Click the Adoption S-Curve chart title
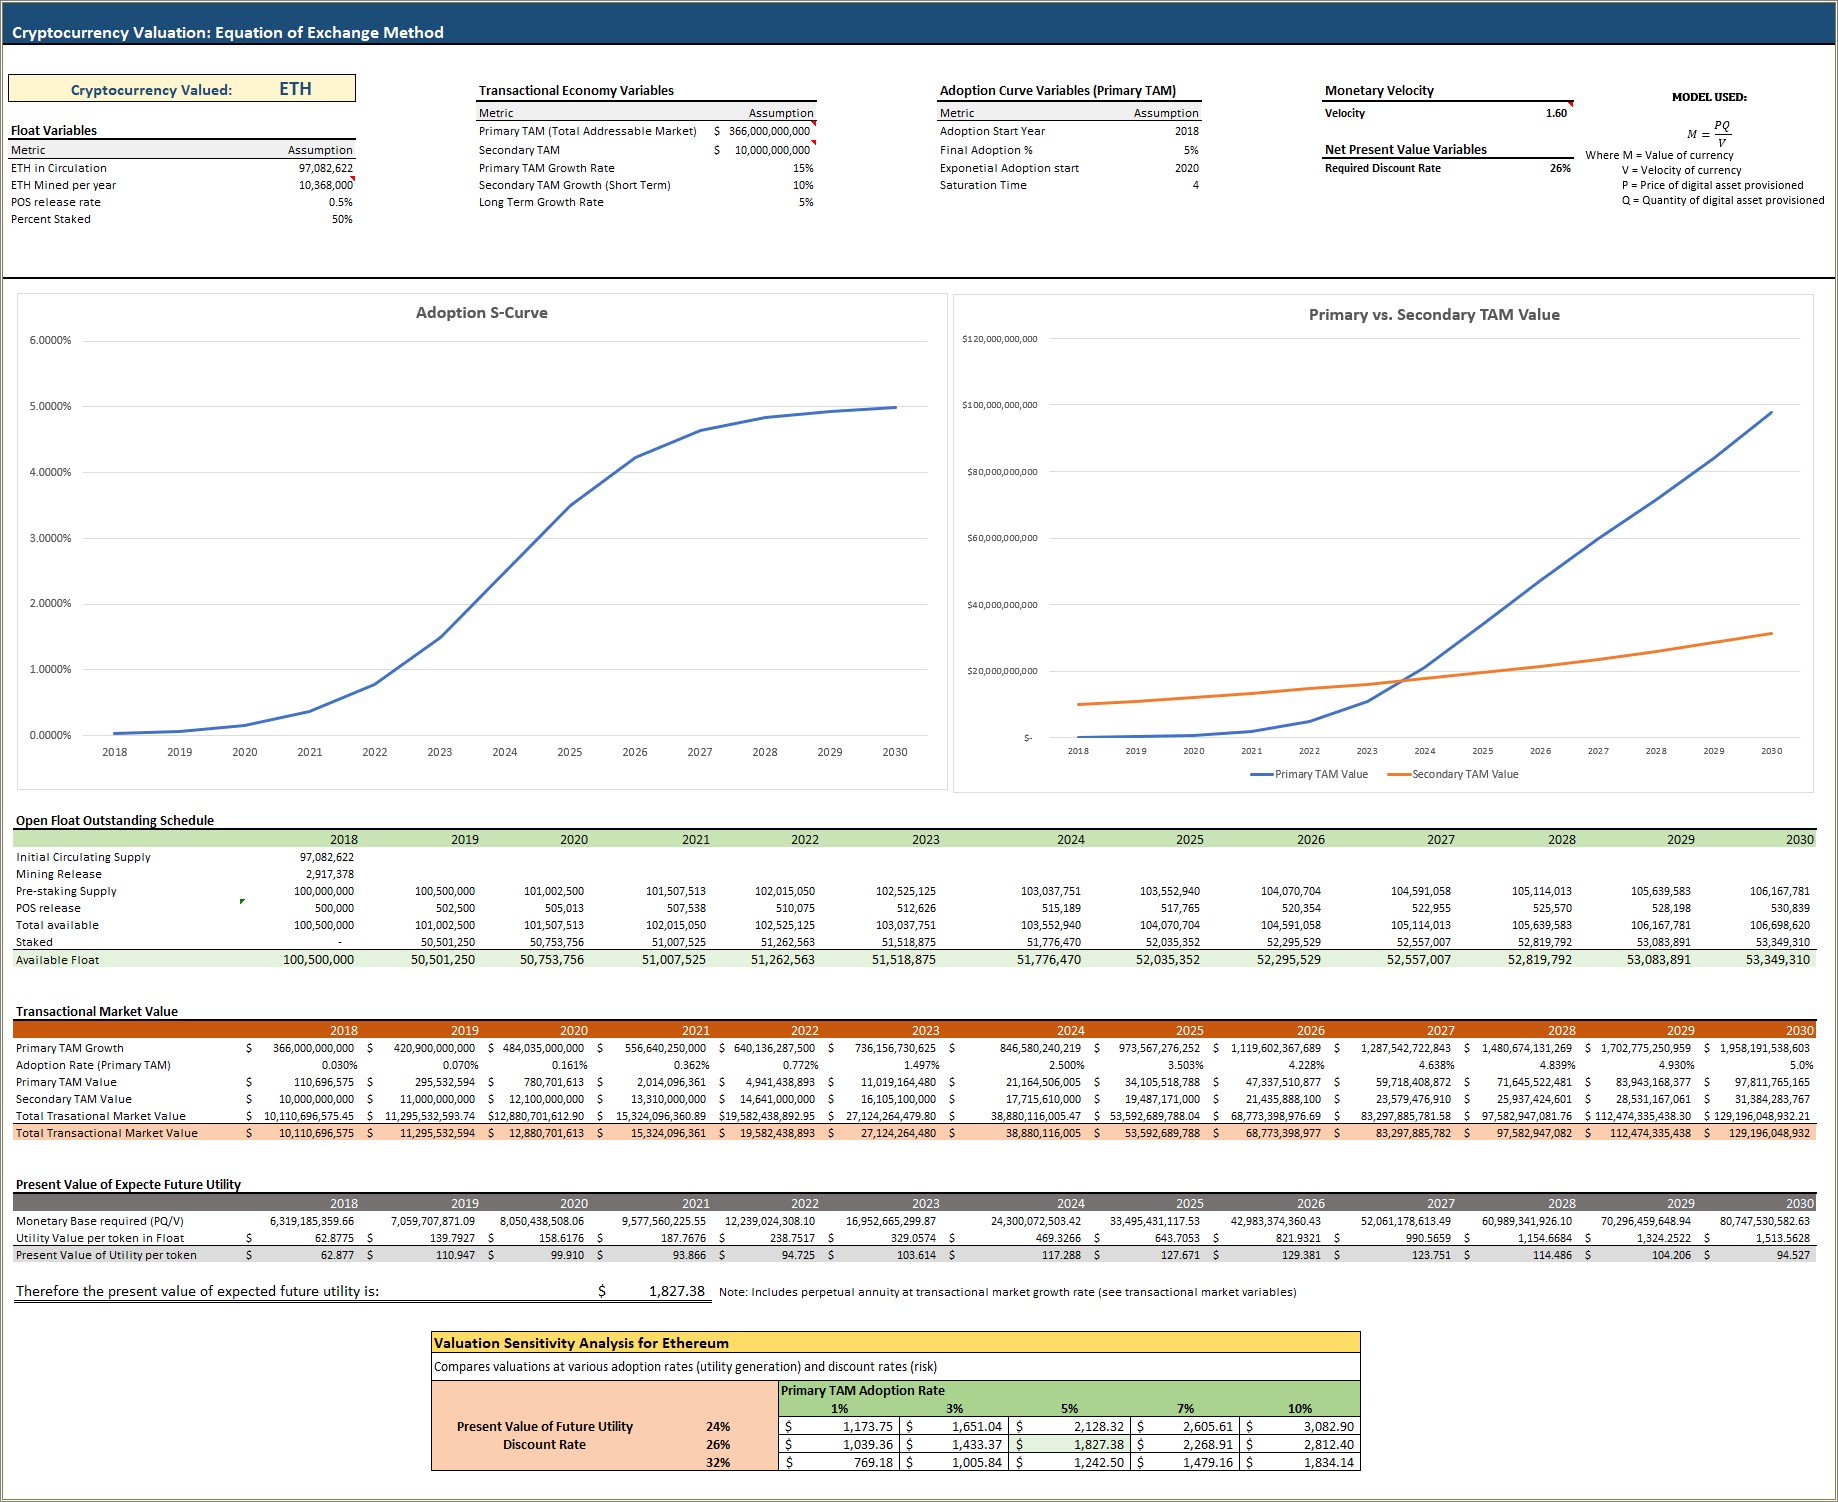Screen dimensions: 1838x1502 tap(481, 312)
